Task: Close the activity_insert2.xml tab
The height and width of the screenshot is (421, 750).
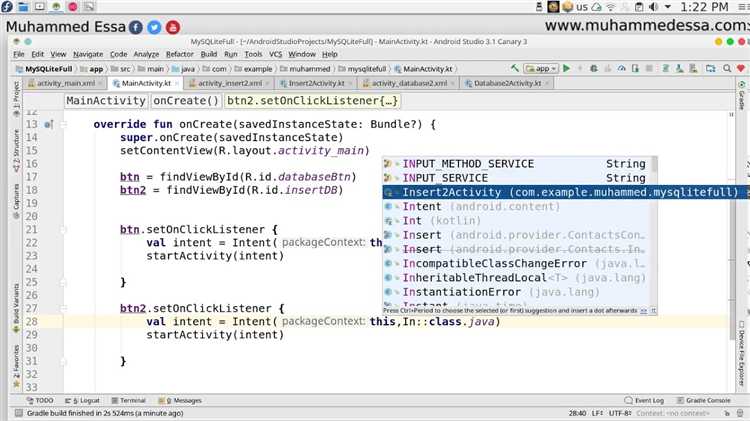Action: click(268, 83)
